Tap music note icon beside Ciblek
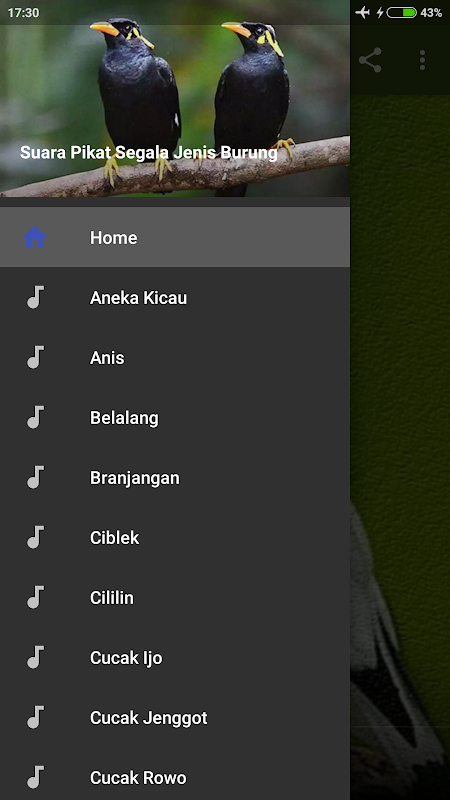Screen dimensions: 450x800 [35, 537]
